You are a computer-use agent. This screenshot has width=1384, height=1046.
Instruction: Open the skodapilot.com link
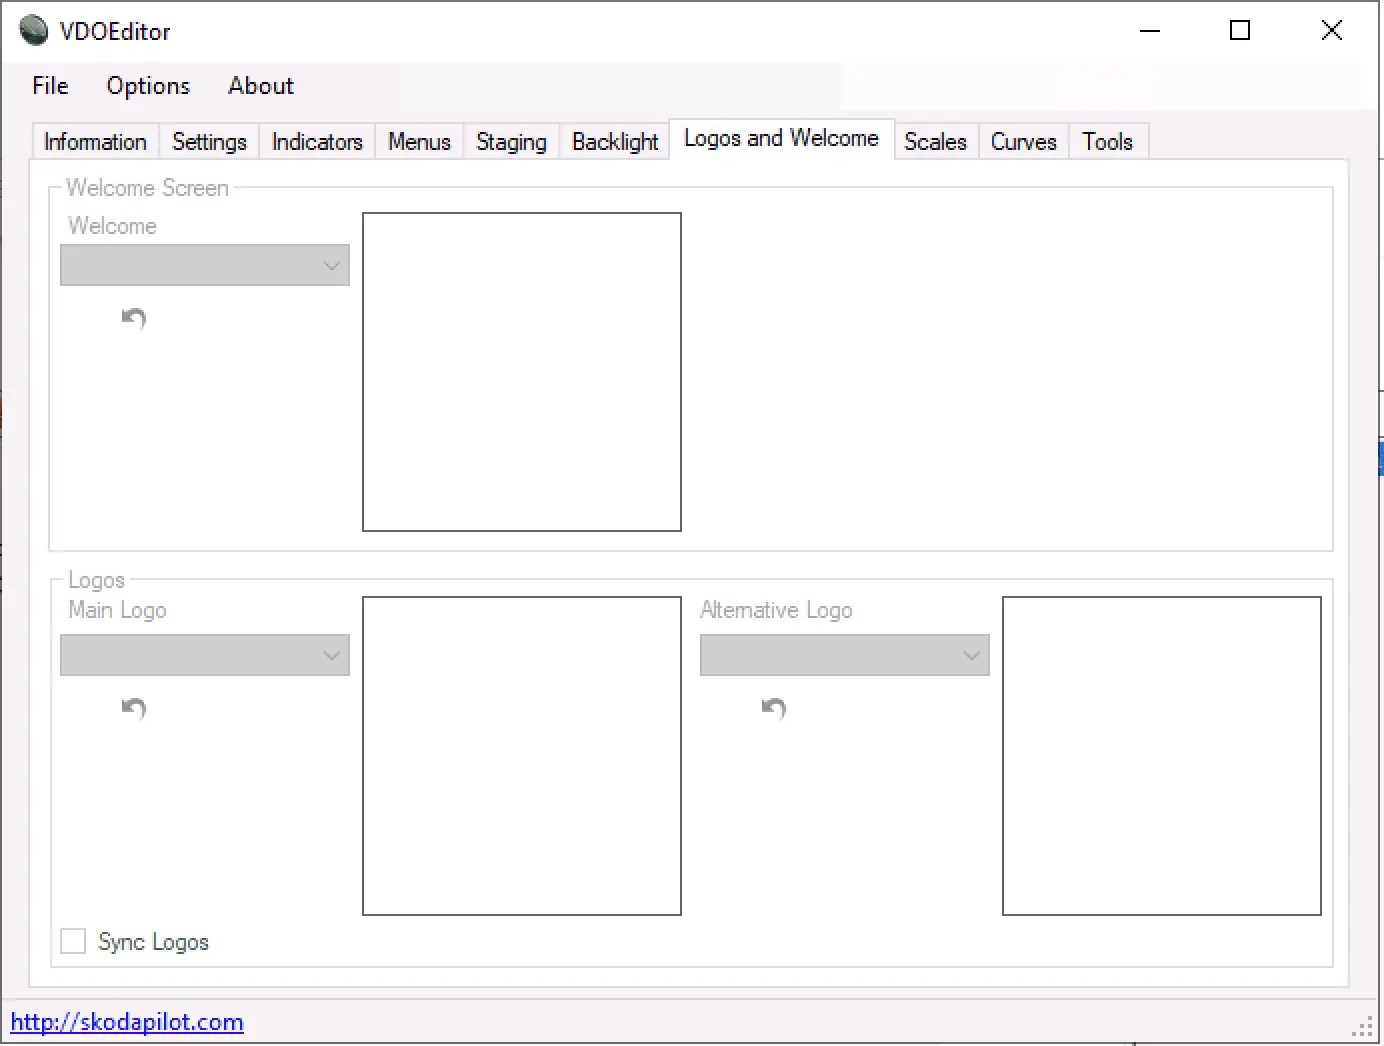[x=127, y=1022]
